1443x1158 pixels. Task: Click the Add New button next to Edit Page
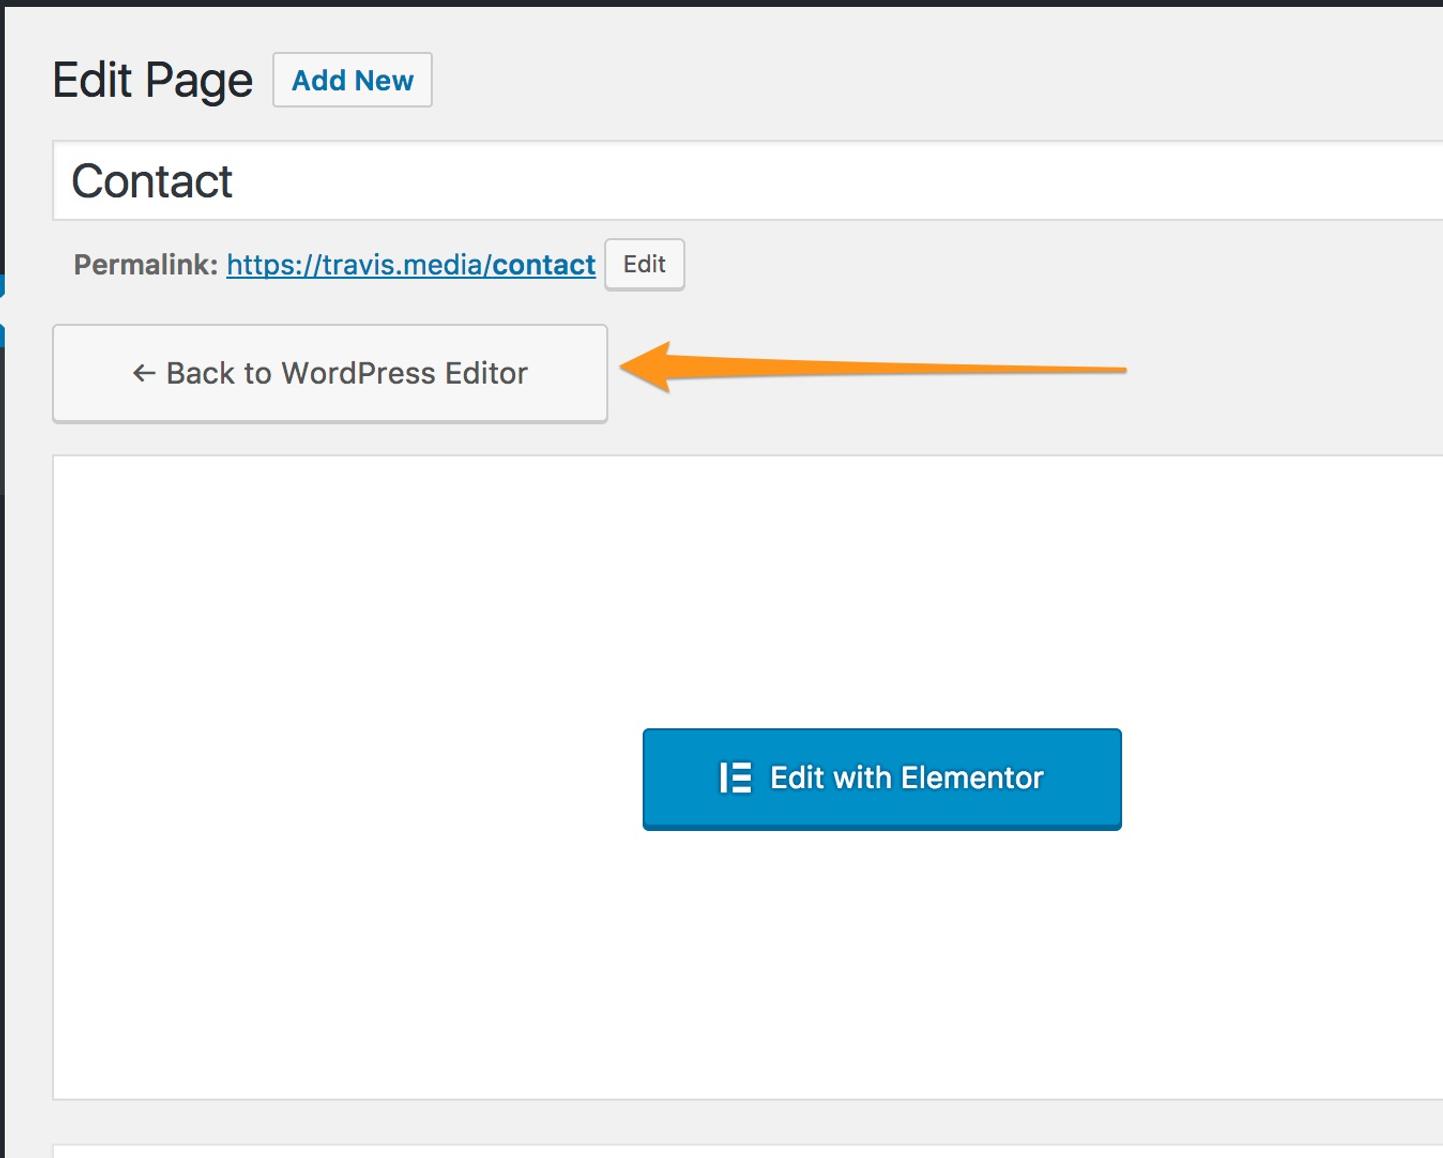[x=352, y=80]
